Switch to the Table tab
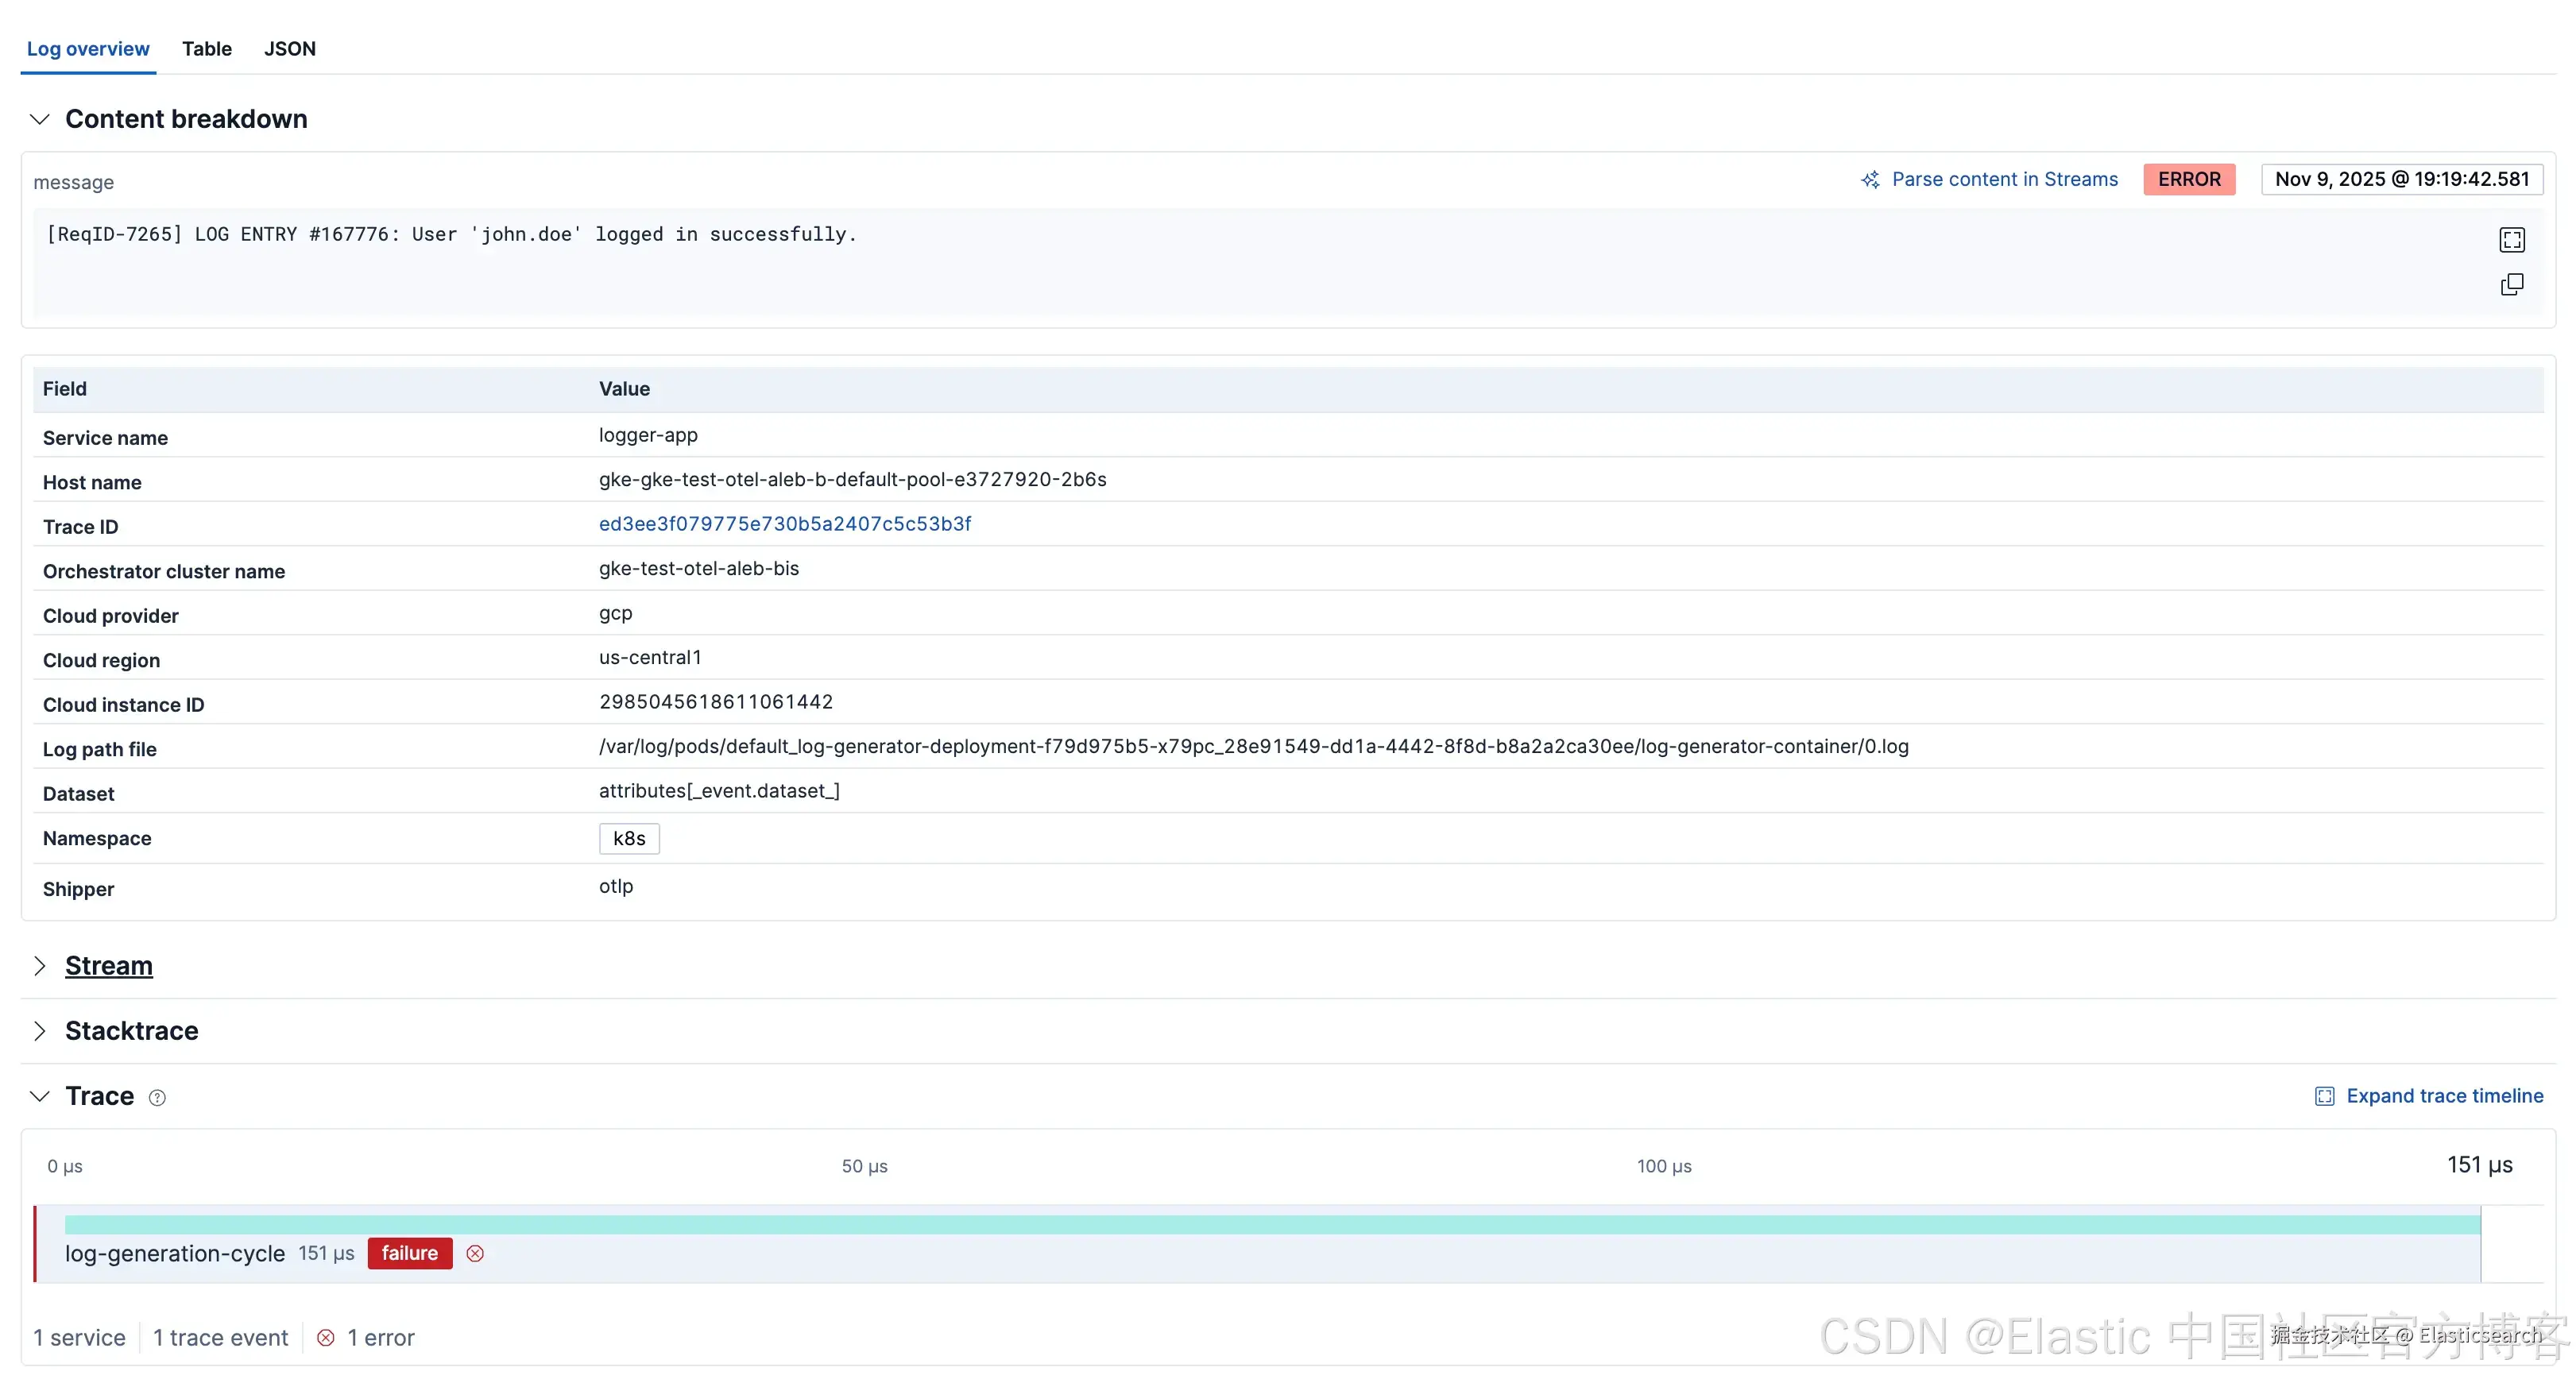 pos(207,48)
